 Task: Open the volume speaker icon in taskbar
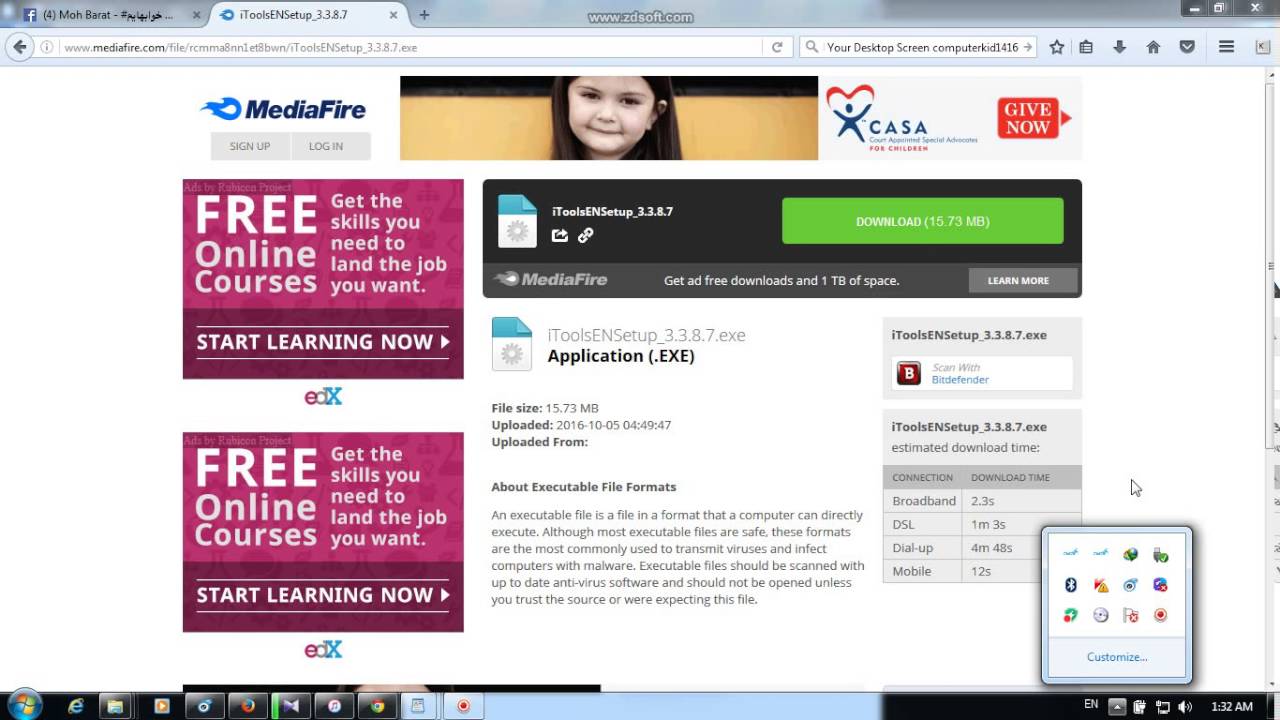point(1185,706)
